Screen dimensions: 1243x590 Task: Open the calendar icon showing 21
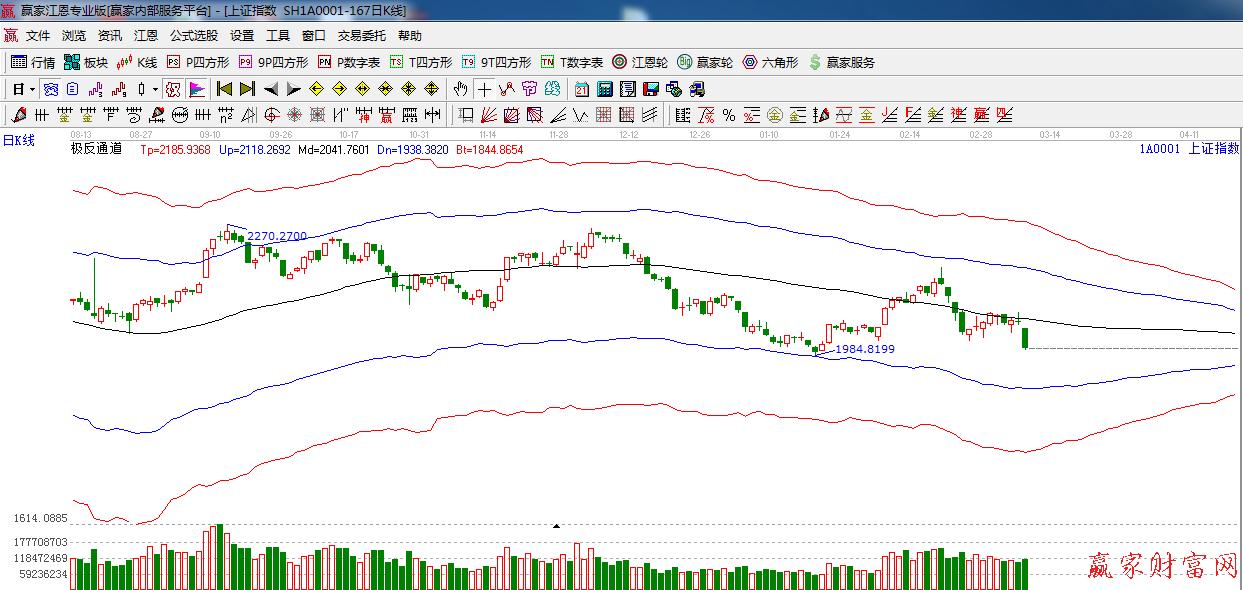[x=581, y=89]
